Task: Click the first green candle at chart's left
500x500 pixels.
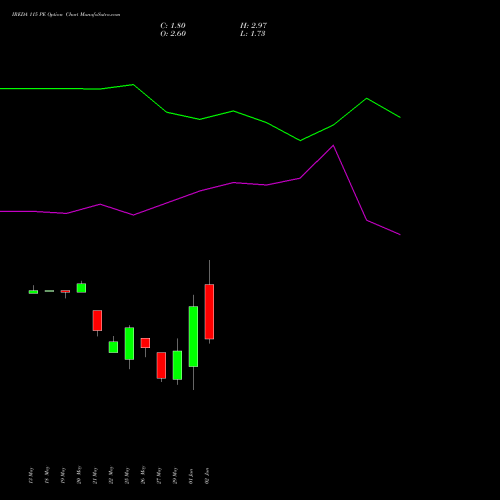Action: pyautogui.click(x=33, y=291)
